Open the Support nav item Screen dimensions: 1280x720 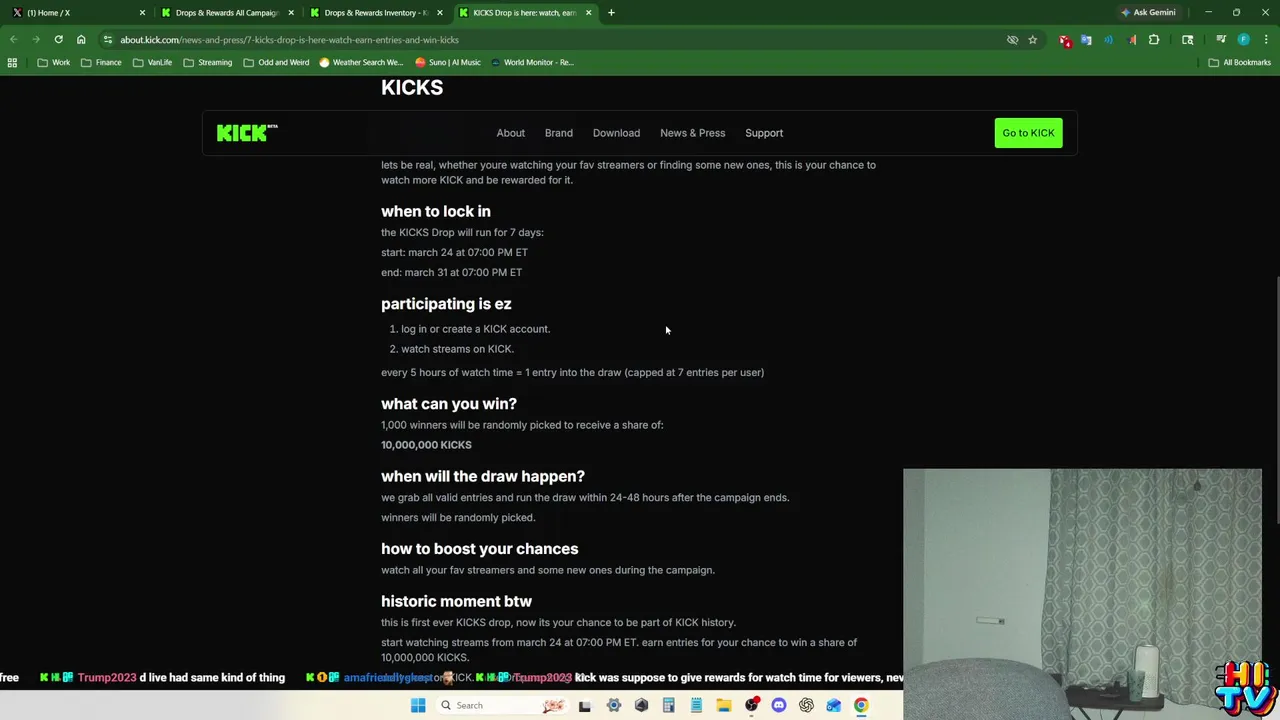pyautogui.click(x=764, y=133)
